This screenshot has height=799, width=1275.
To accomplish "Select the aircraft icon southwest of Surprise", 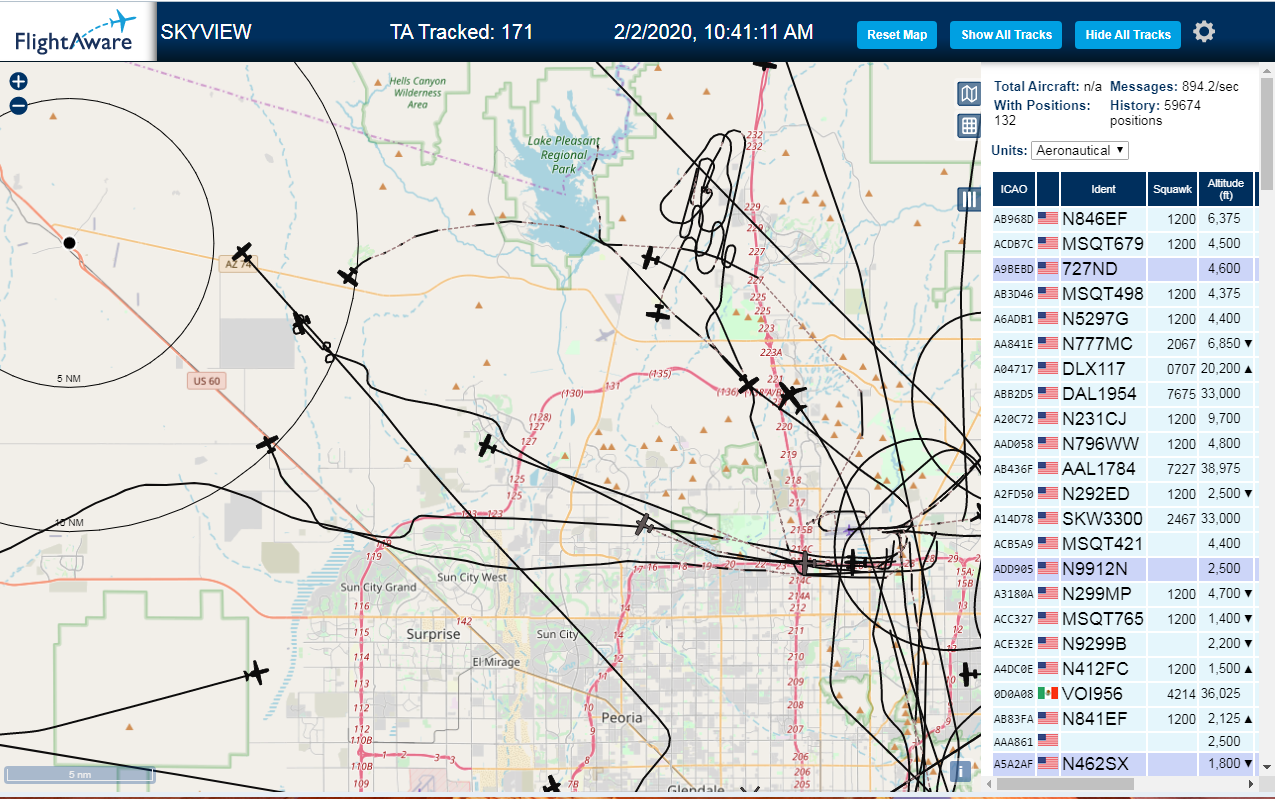I will [257, 672].
